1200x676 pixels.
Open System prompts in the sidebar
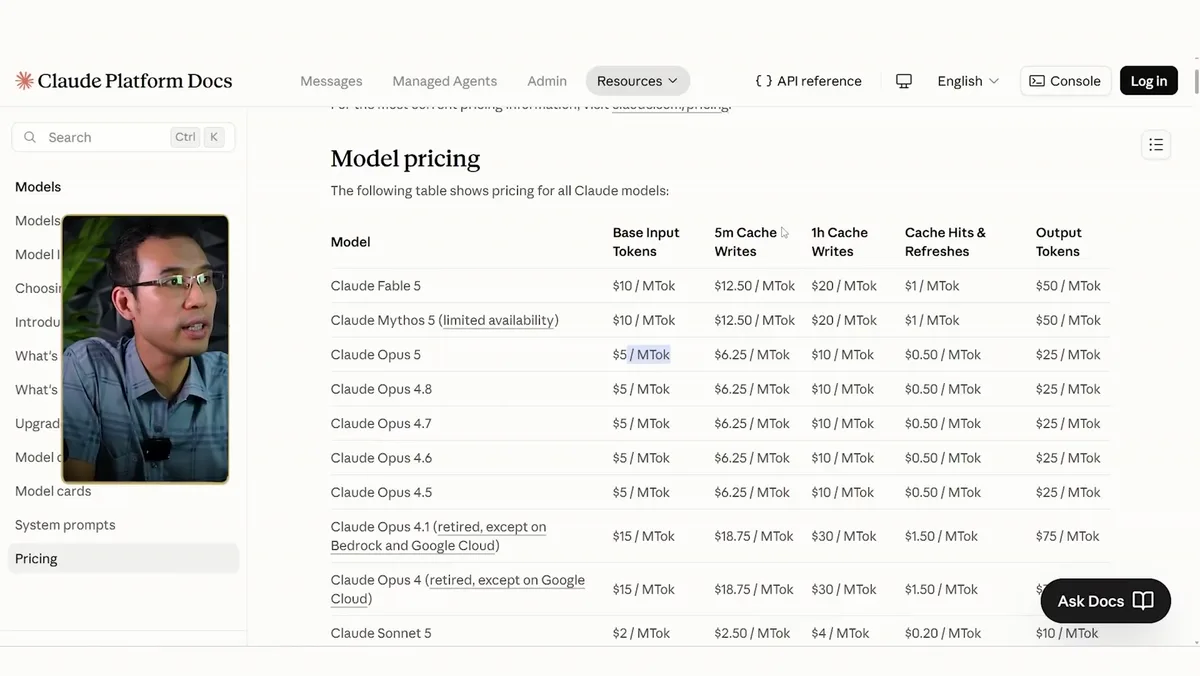pos(65,525)
